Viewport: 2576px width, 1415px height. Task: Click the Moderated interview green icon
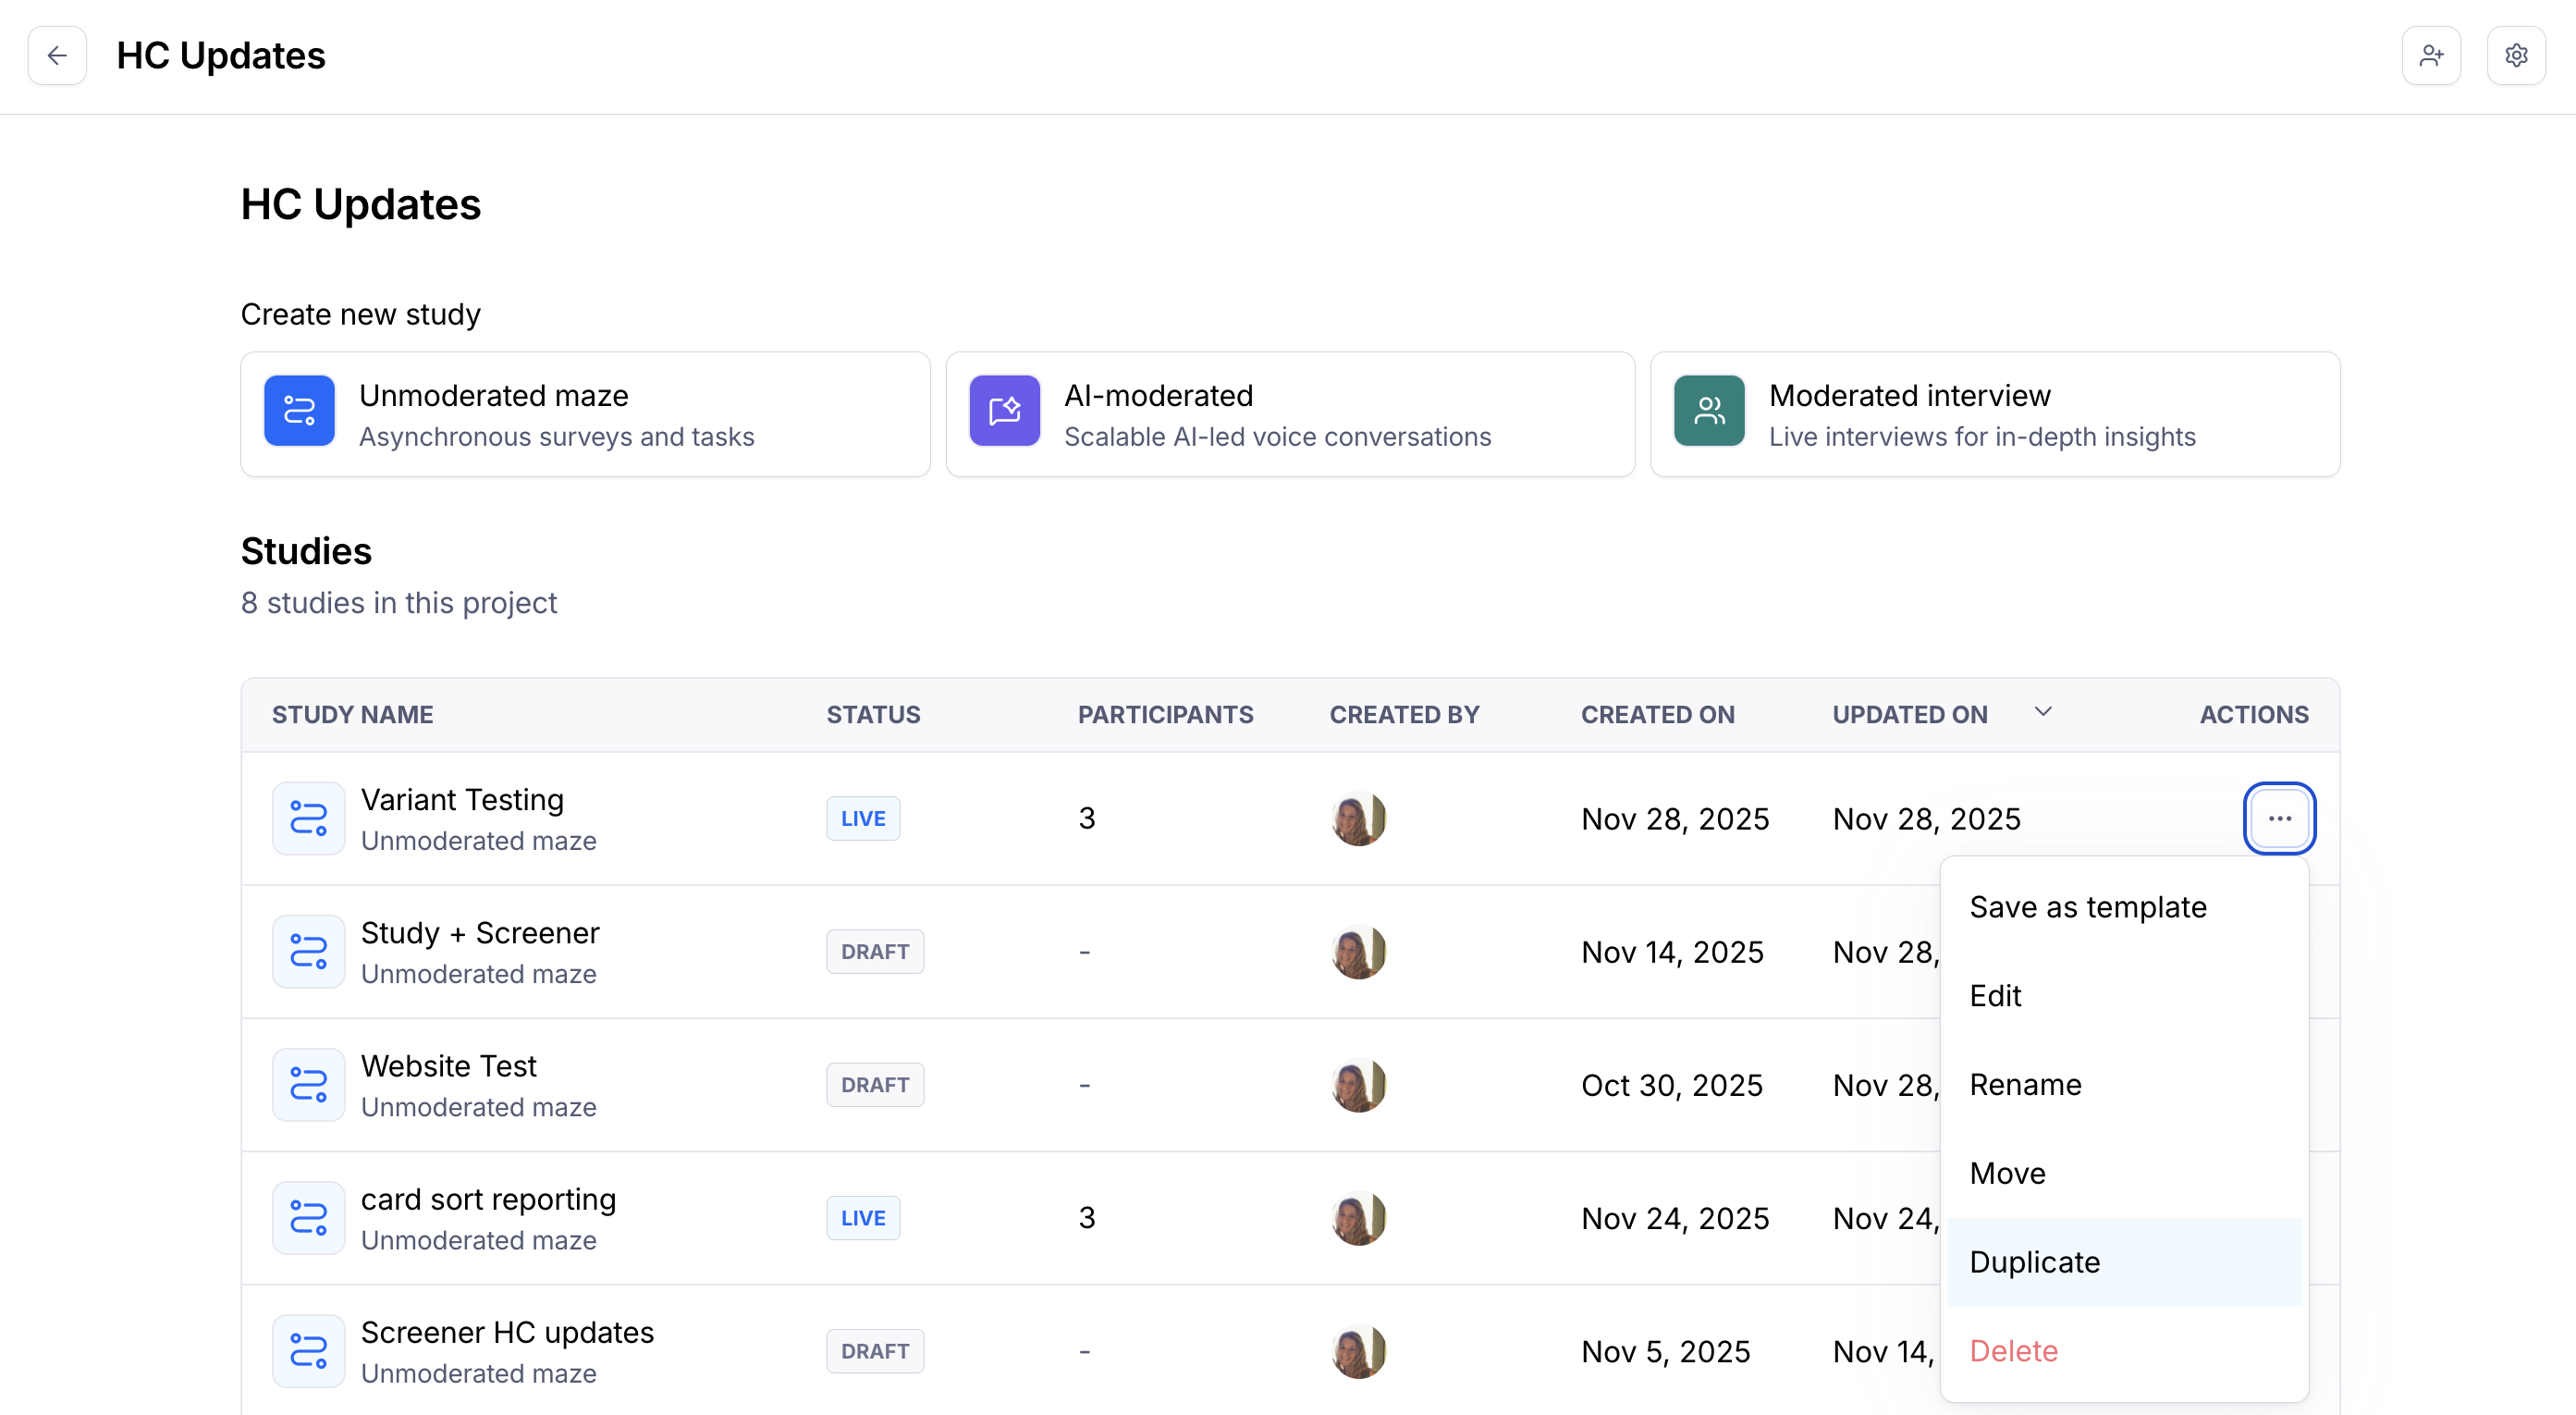click(x=1709, y=411)
